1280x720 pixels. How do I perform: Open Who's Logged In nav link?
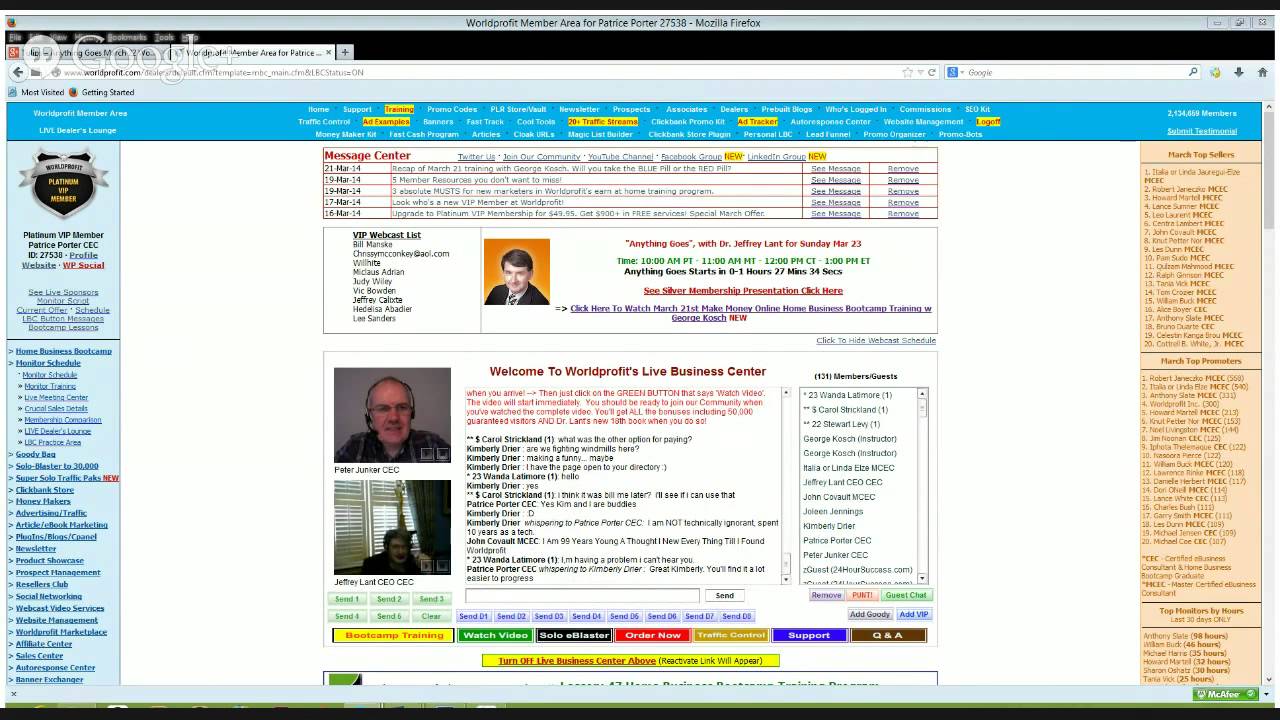click(x=856, y=110)
